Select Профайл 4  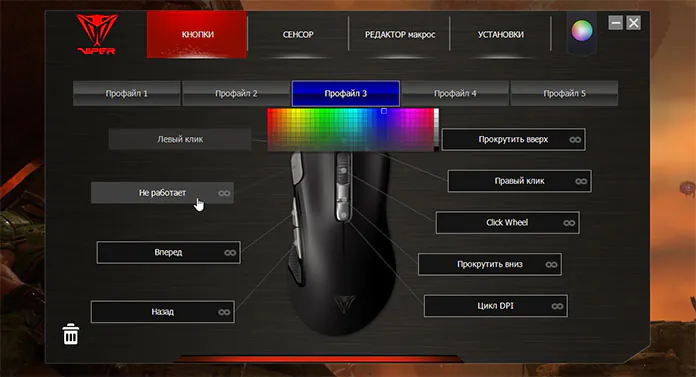click(455, 93)
